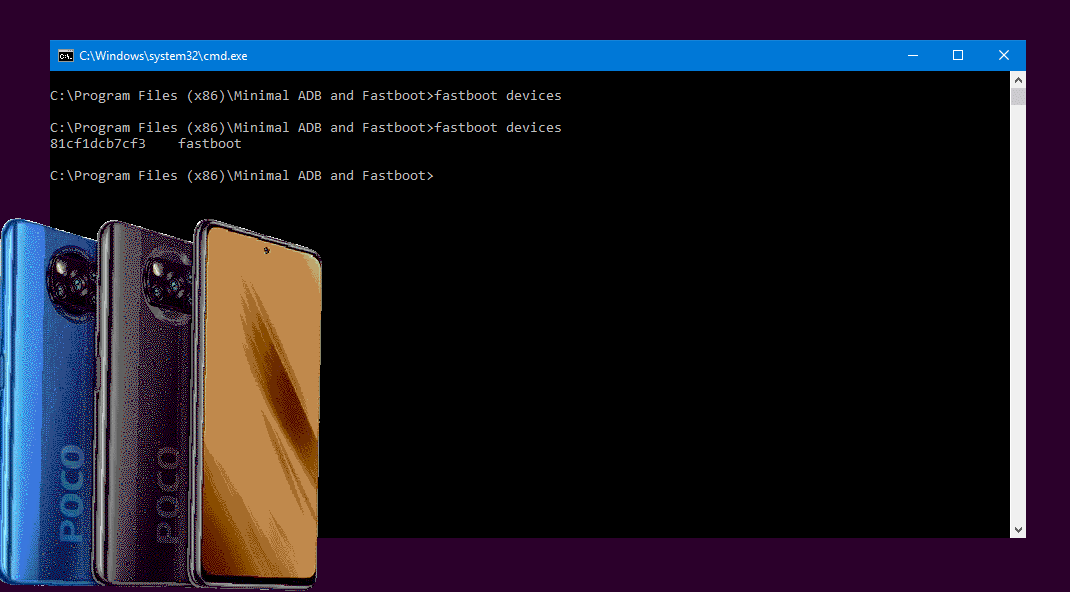Click the scrollbar up arrow

coord(1018,80)
